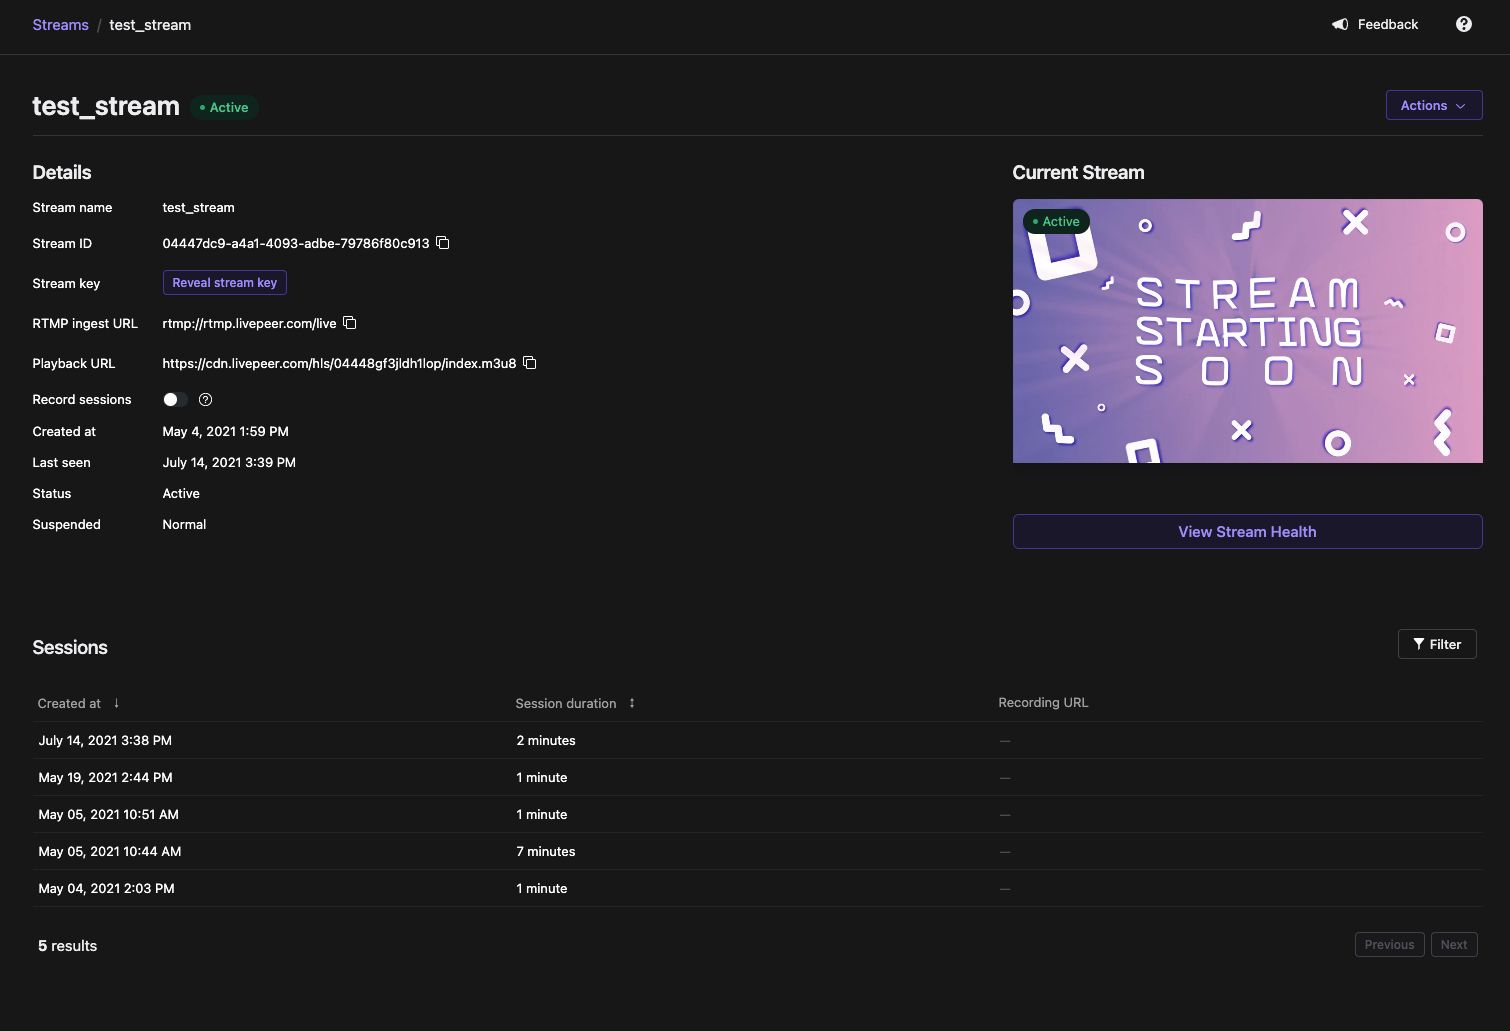This screenshot has width=1510, height=1031.
Task: Sort by Session duration arrows
Action: [632, 703]
